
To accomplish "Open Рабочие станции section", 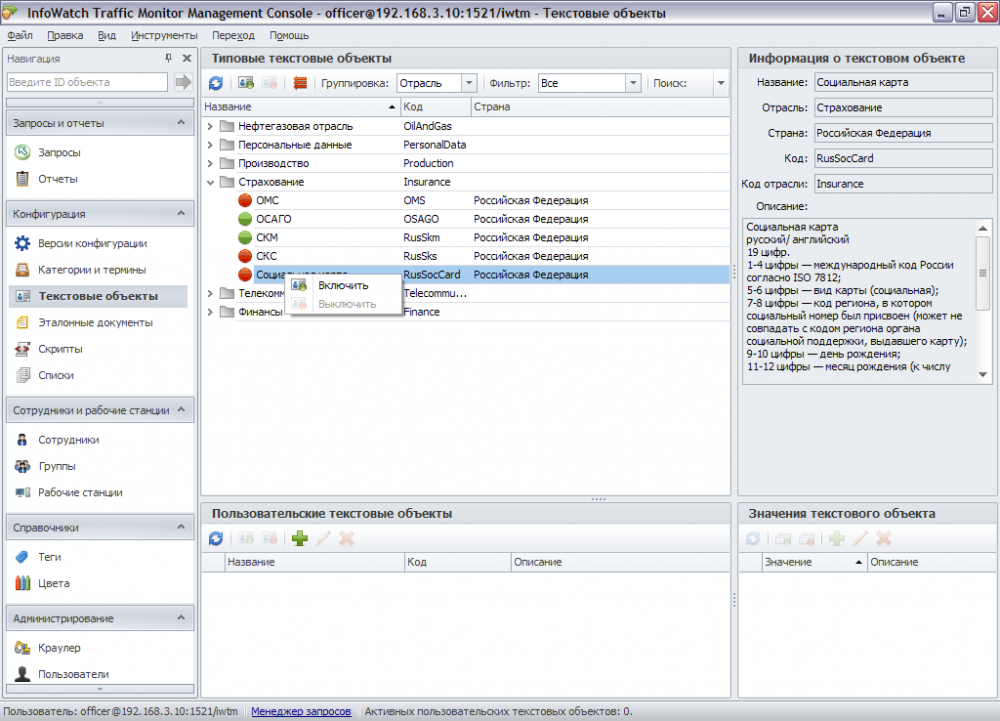I will click(80, 493).
